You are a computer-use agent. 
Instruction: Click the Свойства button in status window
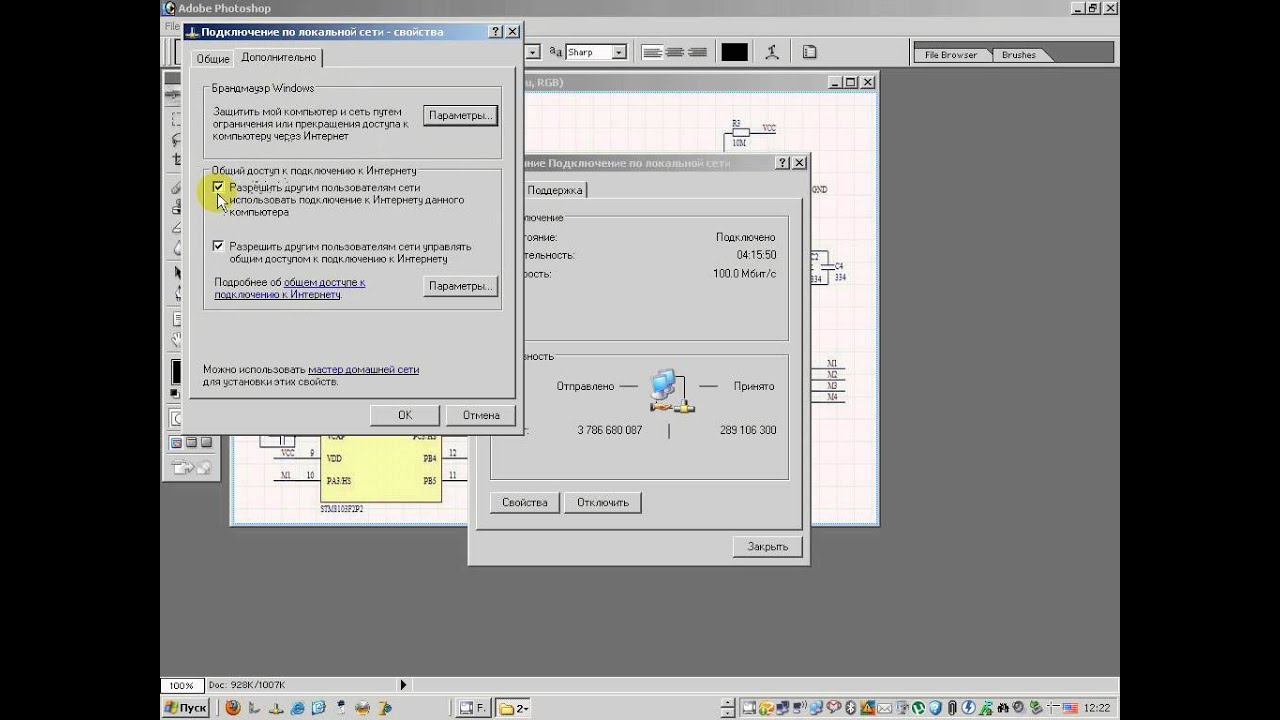pos(525,502)
